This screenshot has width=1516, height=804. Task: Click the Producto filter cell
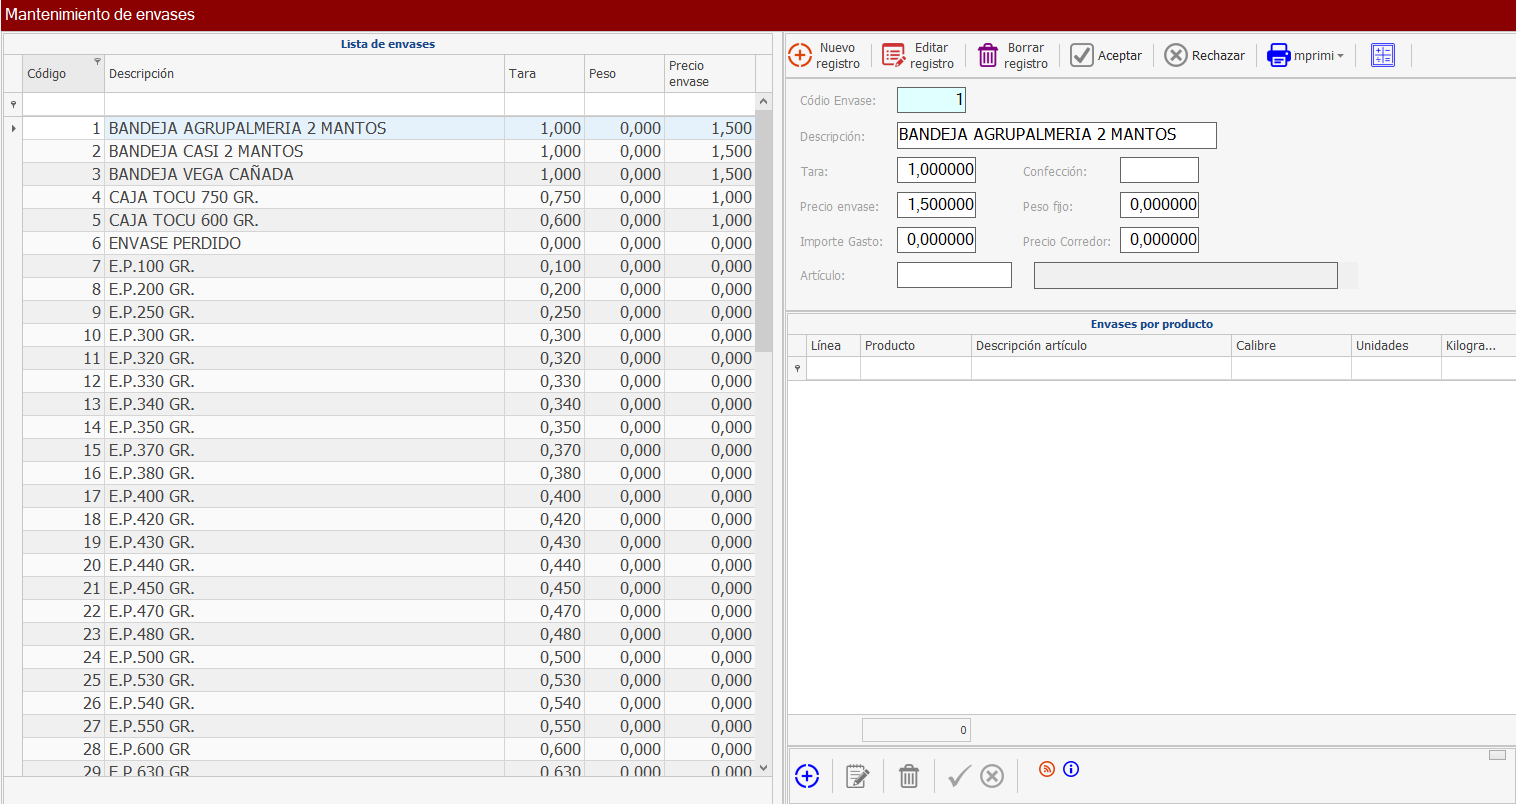pyautogui.click(x=916, y=368)
